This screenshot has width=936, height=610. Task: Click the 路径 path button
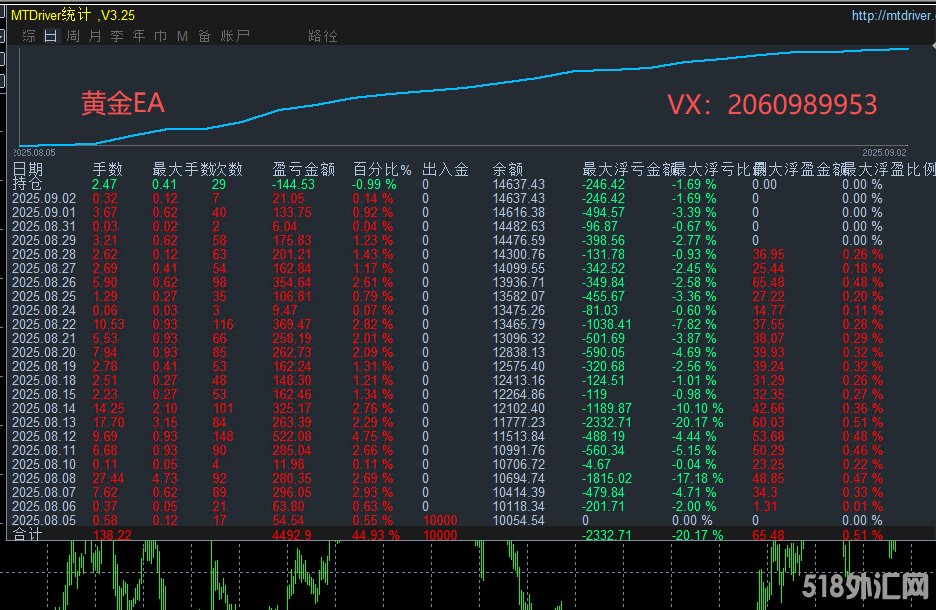pos(323,36)
